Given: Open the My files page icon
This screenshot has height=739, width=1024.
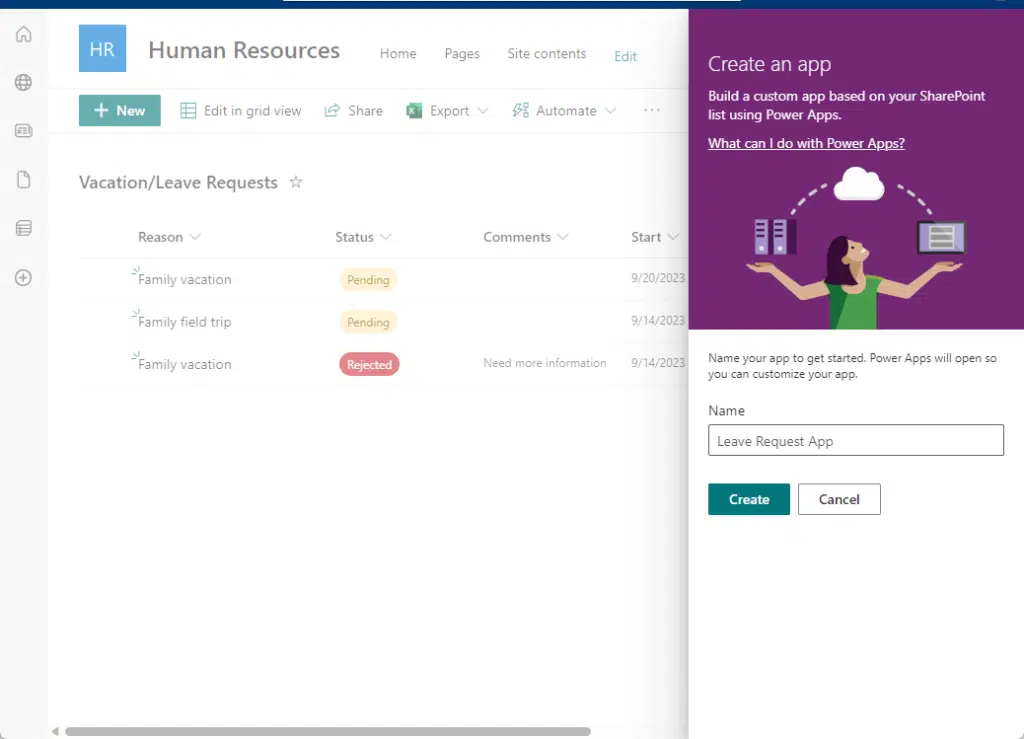Looking at the screenshot, I should pyautogui.click(x=24, y=180).
